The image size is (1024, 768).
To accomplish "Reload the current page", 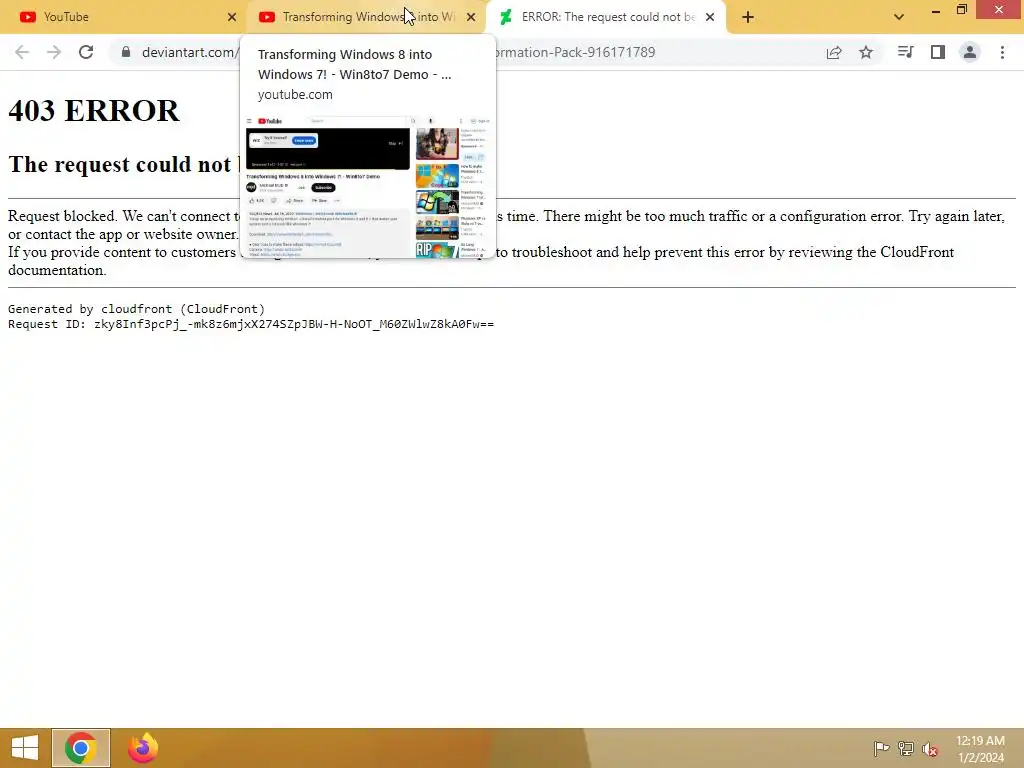I will [x=86, y=52].
